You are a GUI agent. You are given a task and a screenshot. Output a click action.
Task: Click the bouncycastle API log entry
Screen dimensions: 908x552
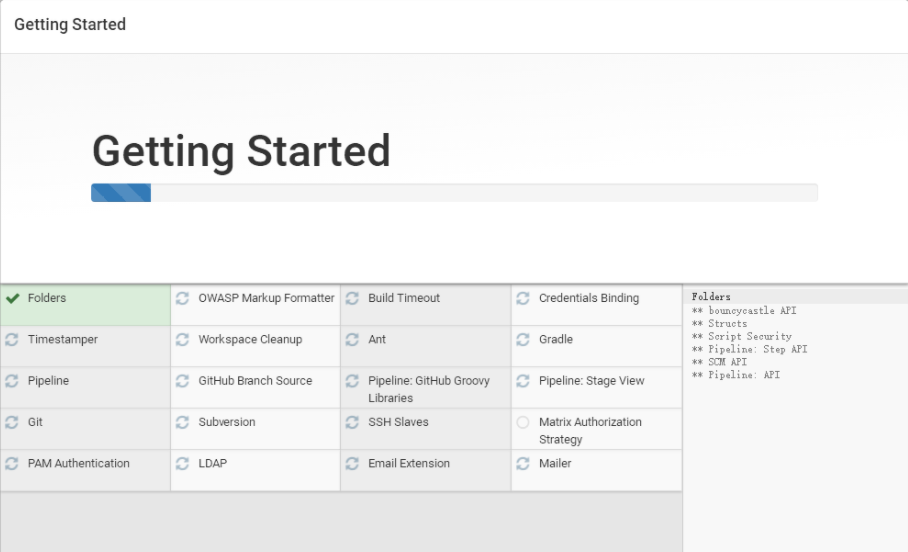click(x=744, y=310)
